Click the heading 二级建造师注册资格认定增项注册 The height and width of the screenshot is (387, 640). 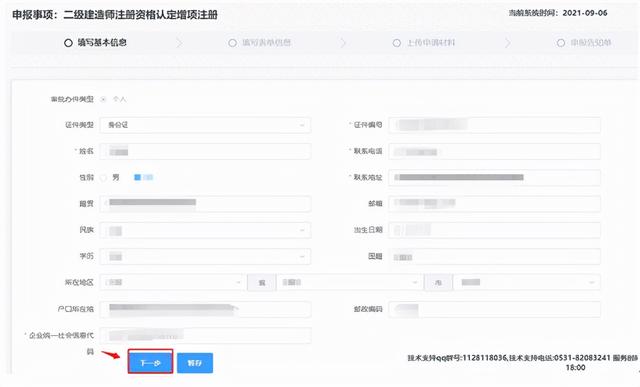140,15
